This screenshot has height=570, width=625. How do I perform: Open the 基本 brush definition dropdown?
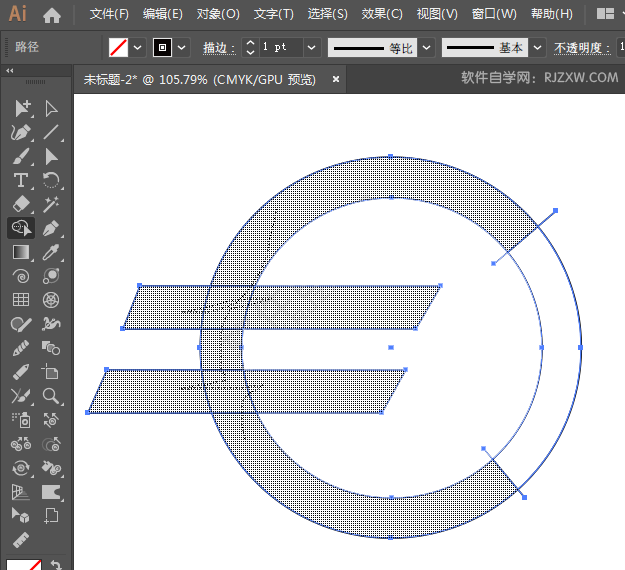tap(538, 48)
